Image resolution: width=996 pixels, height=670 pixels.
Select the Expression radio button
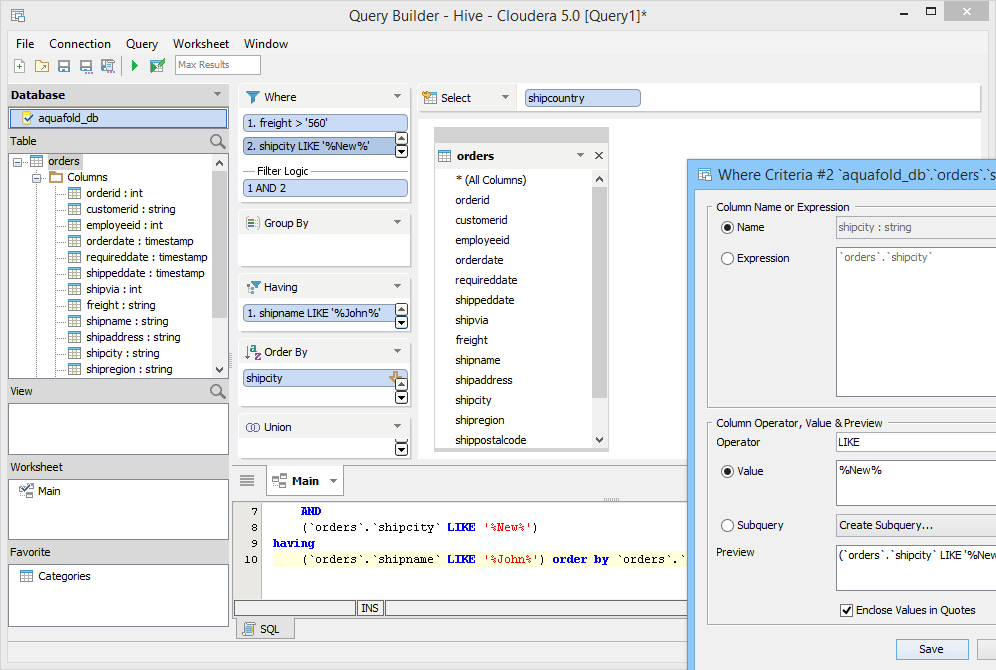pos(727,258)
